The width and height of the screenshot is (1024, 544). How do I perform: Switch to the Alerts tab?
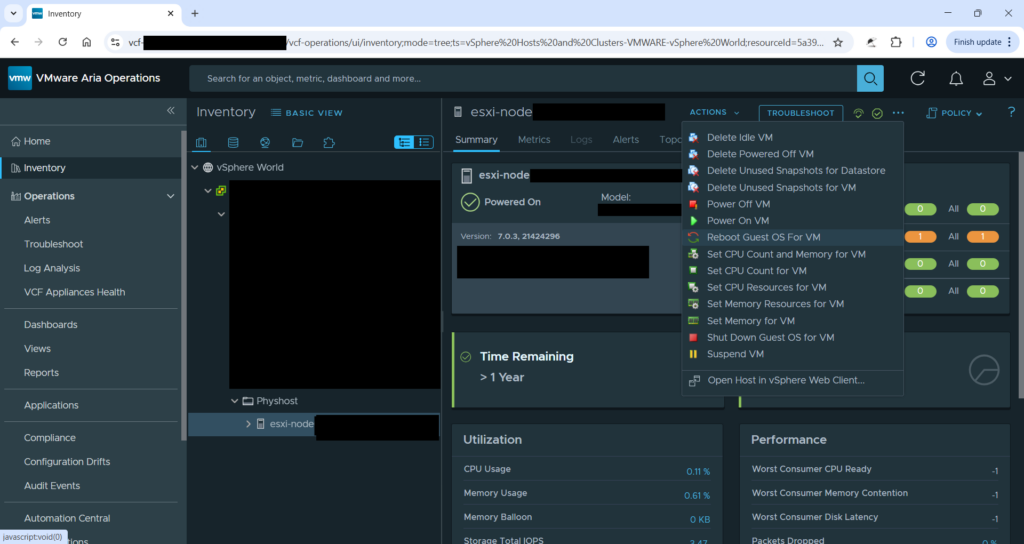(626, 140)
